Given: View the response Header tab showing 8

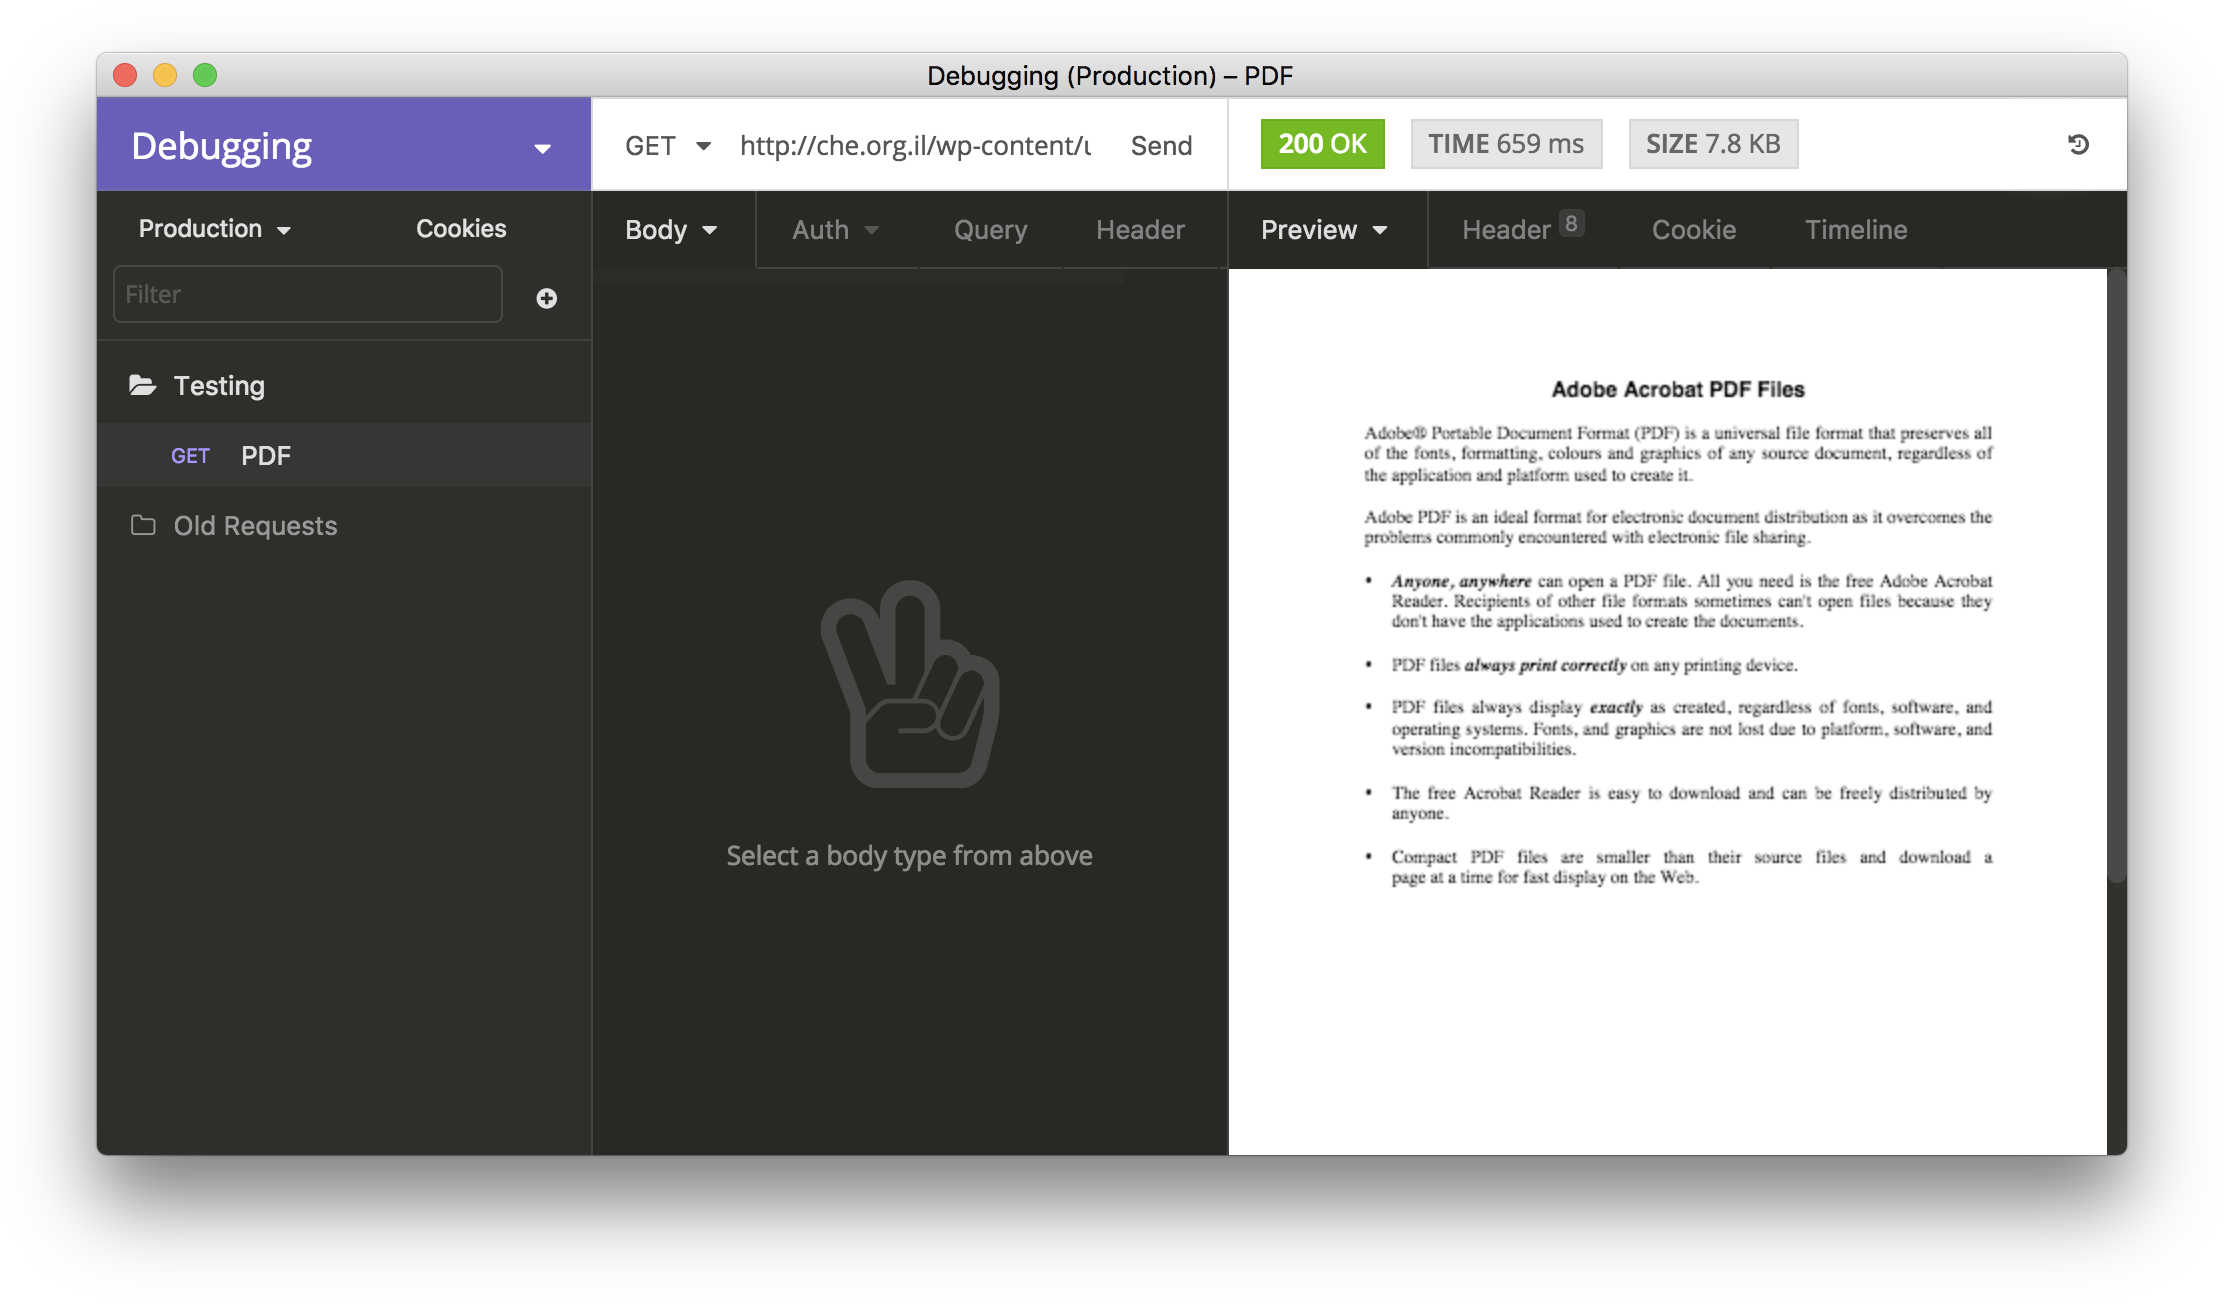Looking at the screenshot, I should click(x=1512, y=229).
